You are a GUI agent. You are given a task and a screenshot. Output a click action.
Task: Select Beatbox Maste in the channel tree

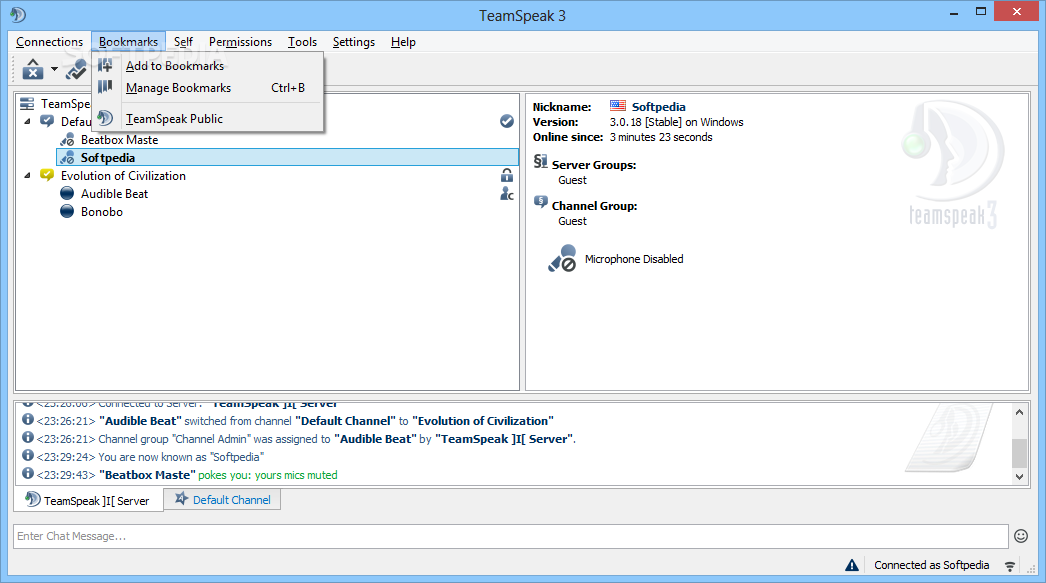119,139
